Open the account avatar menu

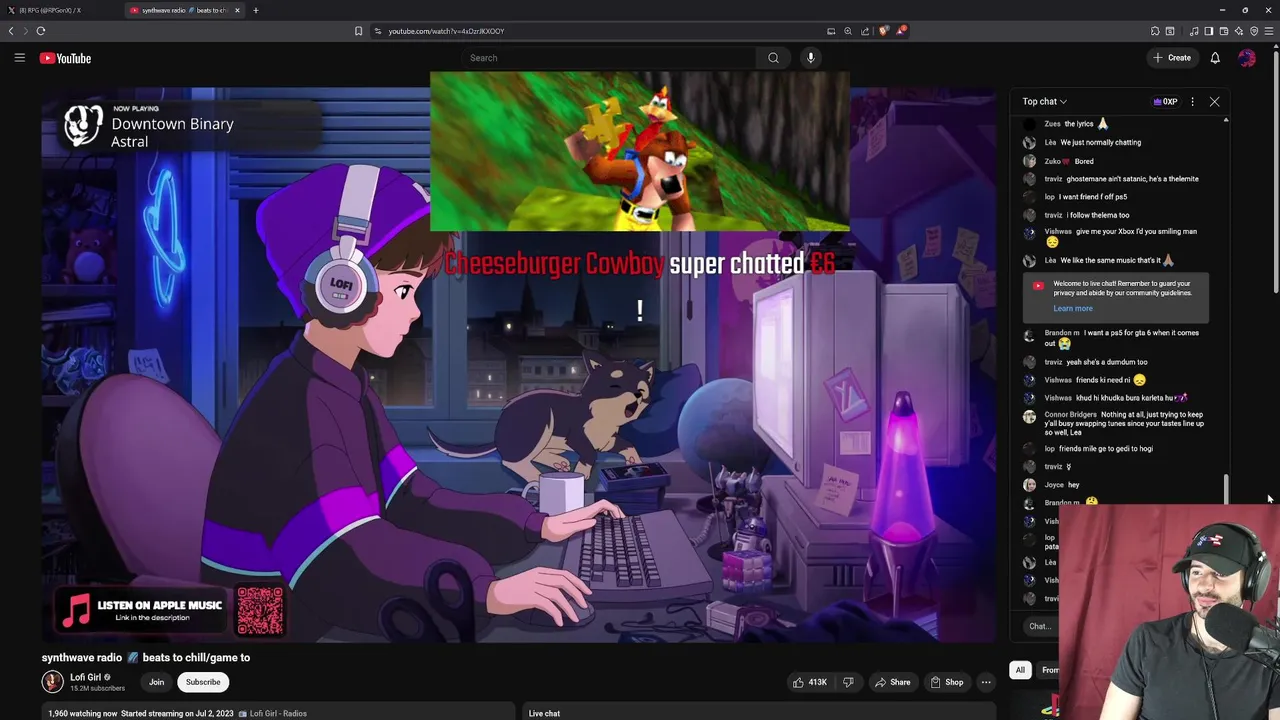1247,58
